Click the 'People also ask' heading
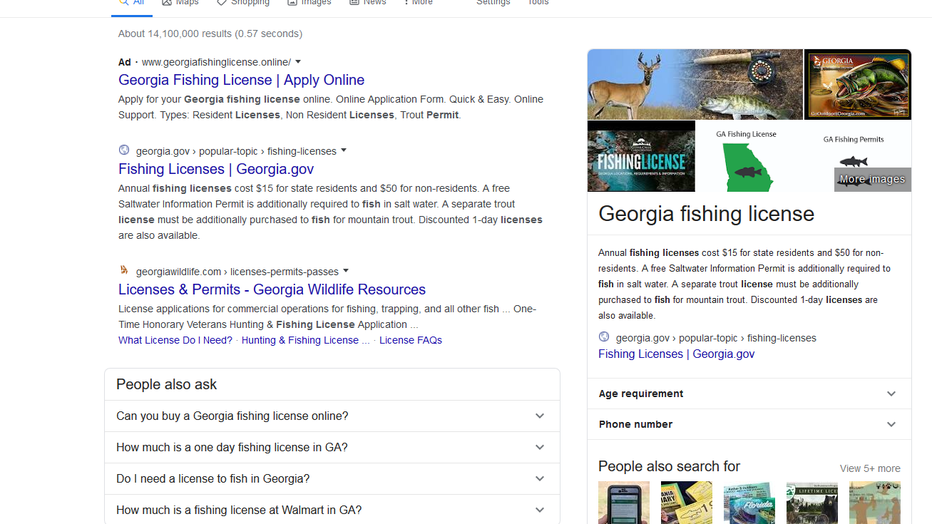This screenshot has width=932, height=524. 166,384
